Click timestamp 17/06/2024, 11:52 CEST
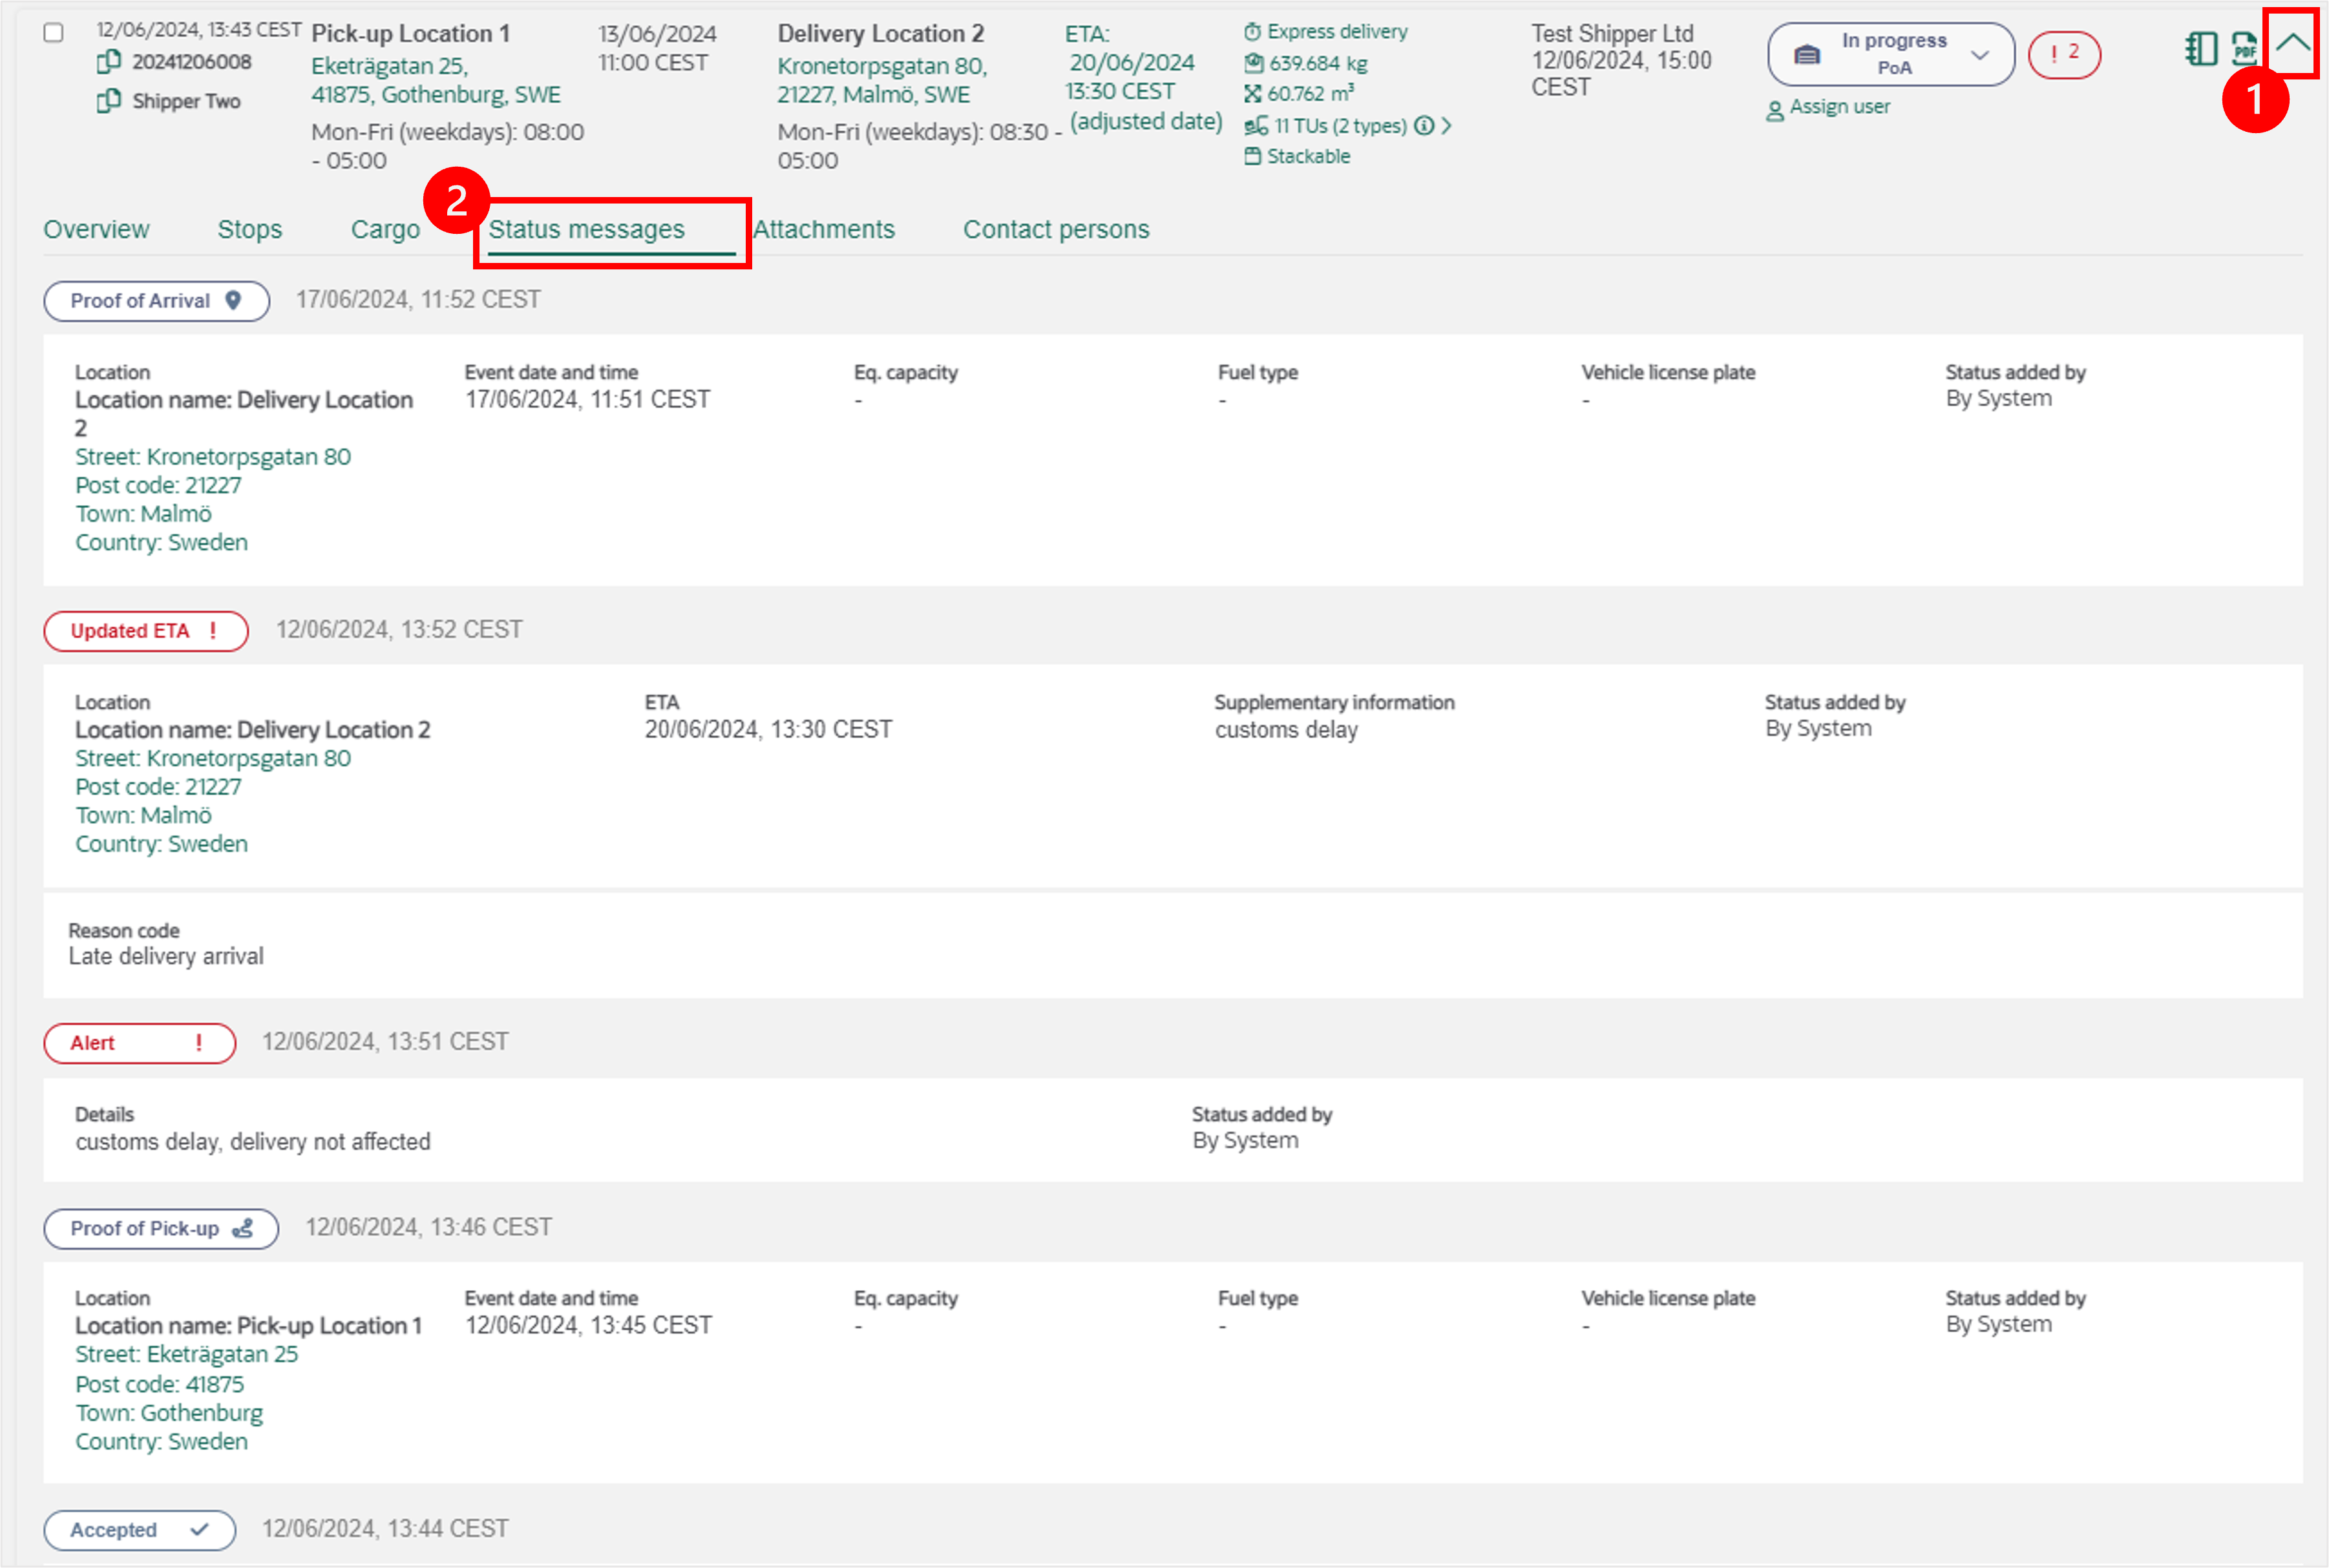The image size is (2329, 1568). [x=418, y=300]
